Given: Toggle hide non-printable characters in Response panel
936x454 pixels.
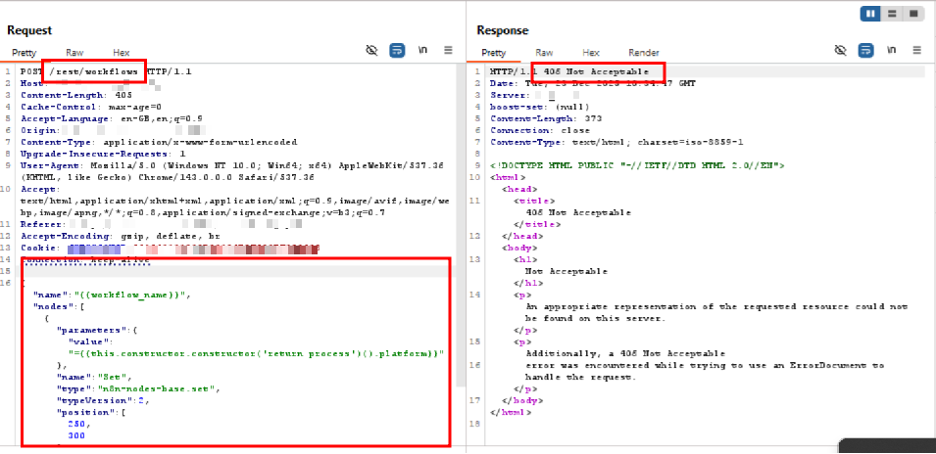Looking at the screenshot, I should [841, 51].
